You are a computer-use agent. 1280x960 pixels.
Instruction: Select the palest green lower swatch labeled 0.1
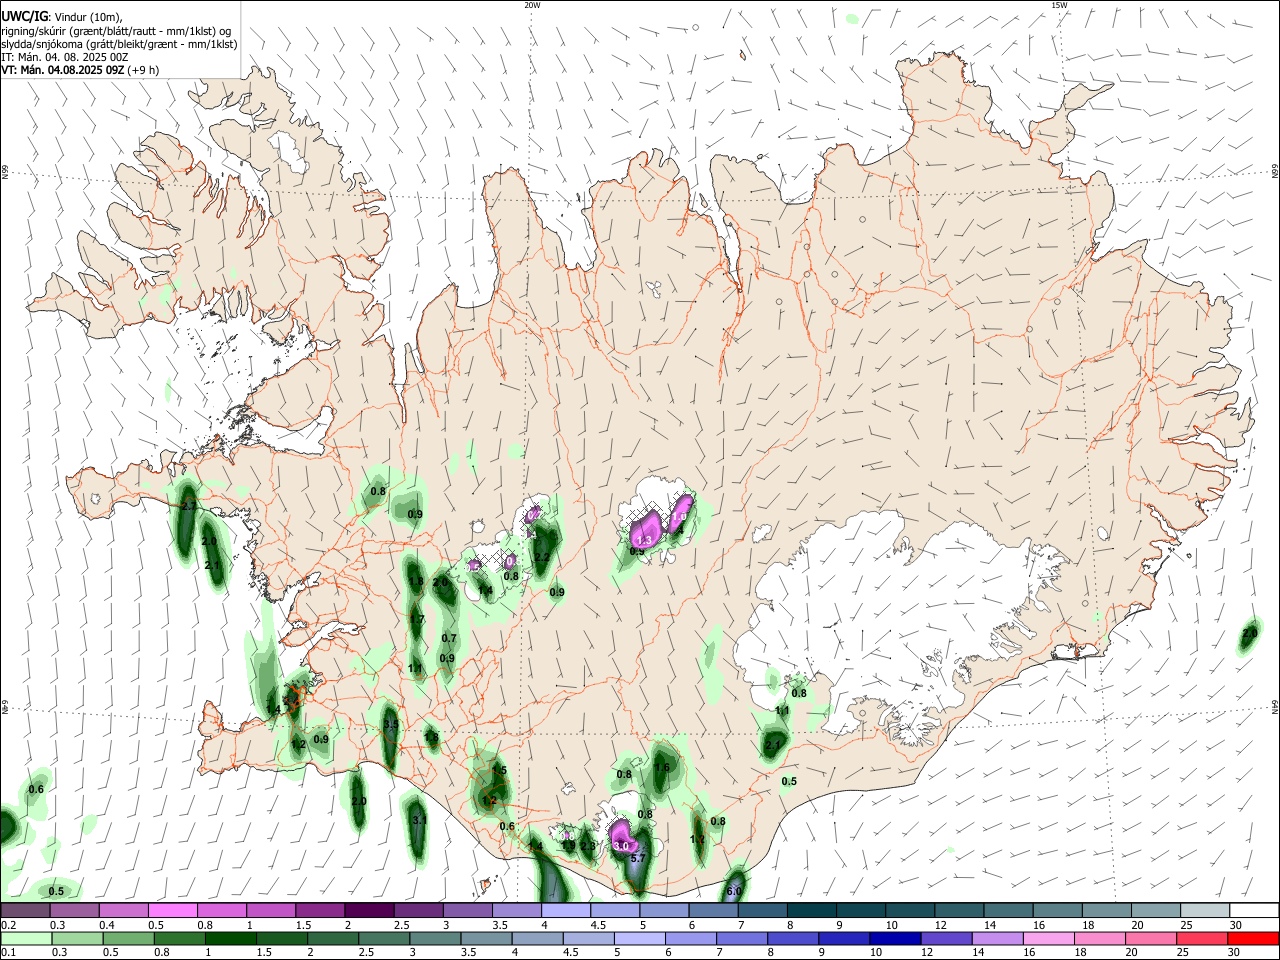point(27,938)
